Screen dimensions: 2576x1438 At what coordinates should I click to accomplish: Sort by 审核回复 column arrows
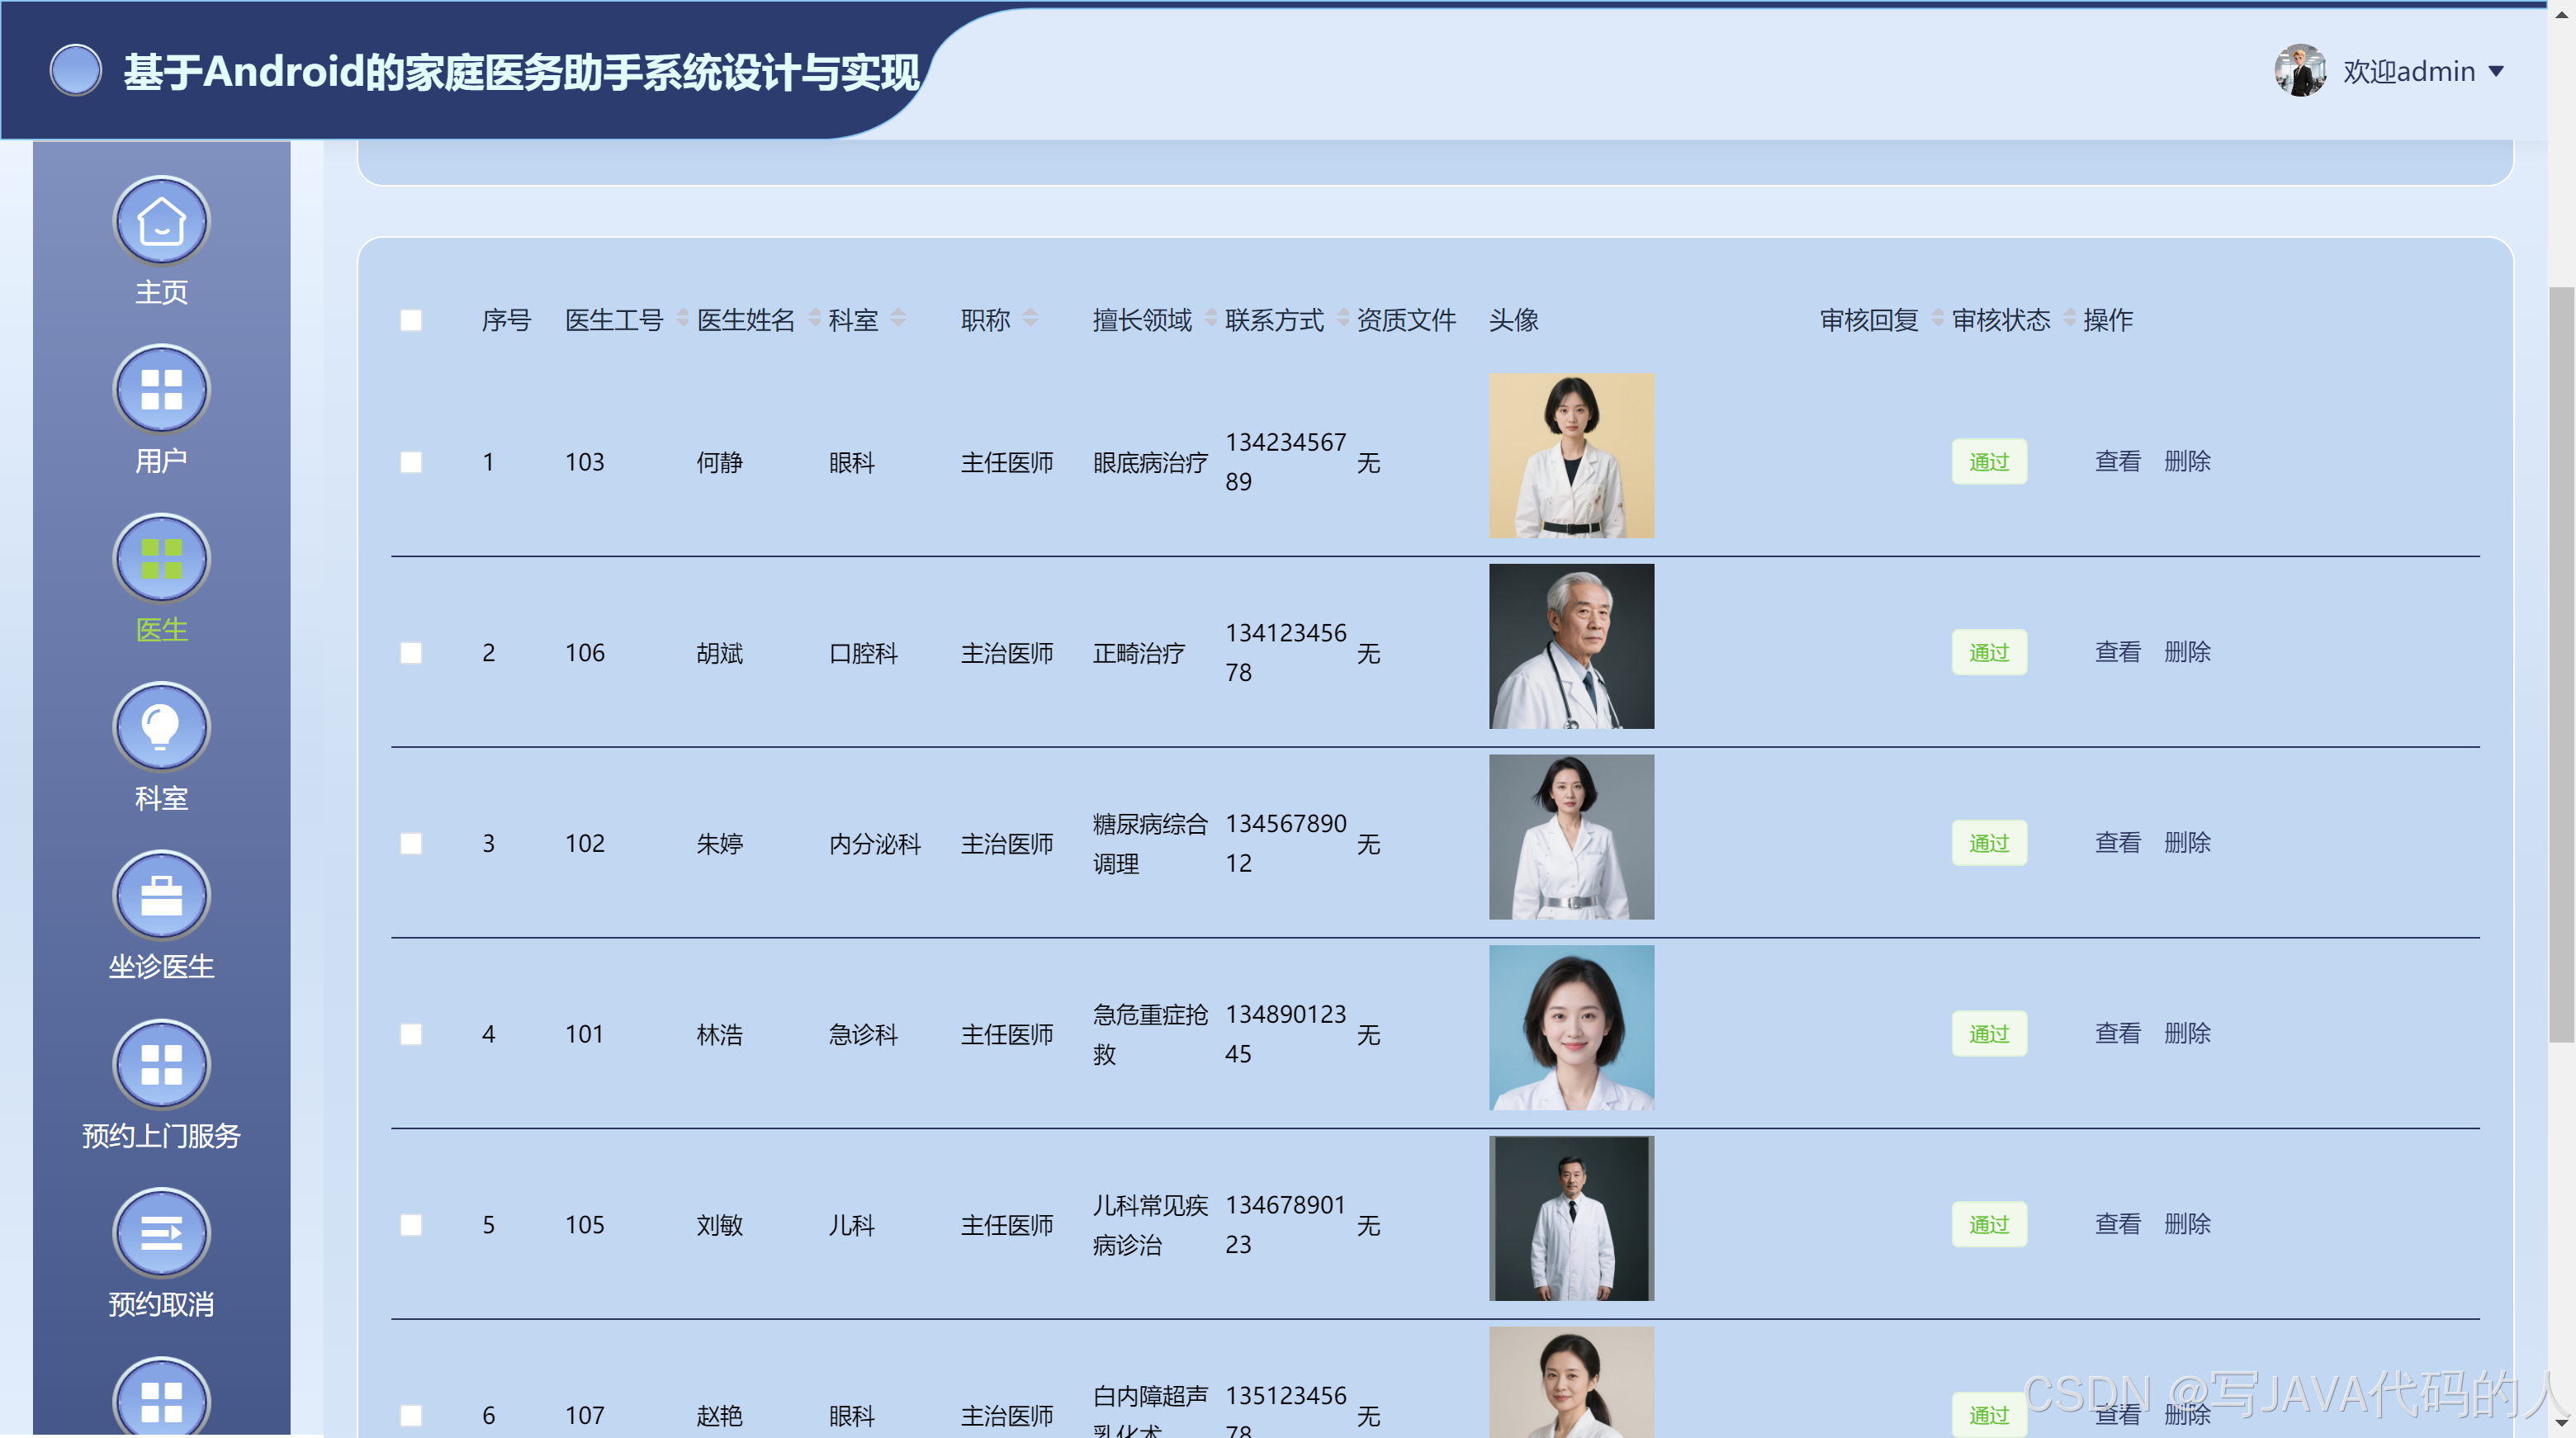tap(1938, 318)
